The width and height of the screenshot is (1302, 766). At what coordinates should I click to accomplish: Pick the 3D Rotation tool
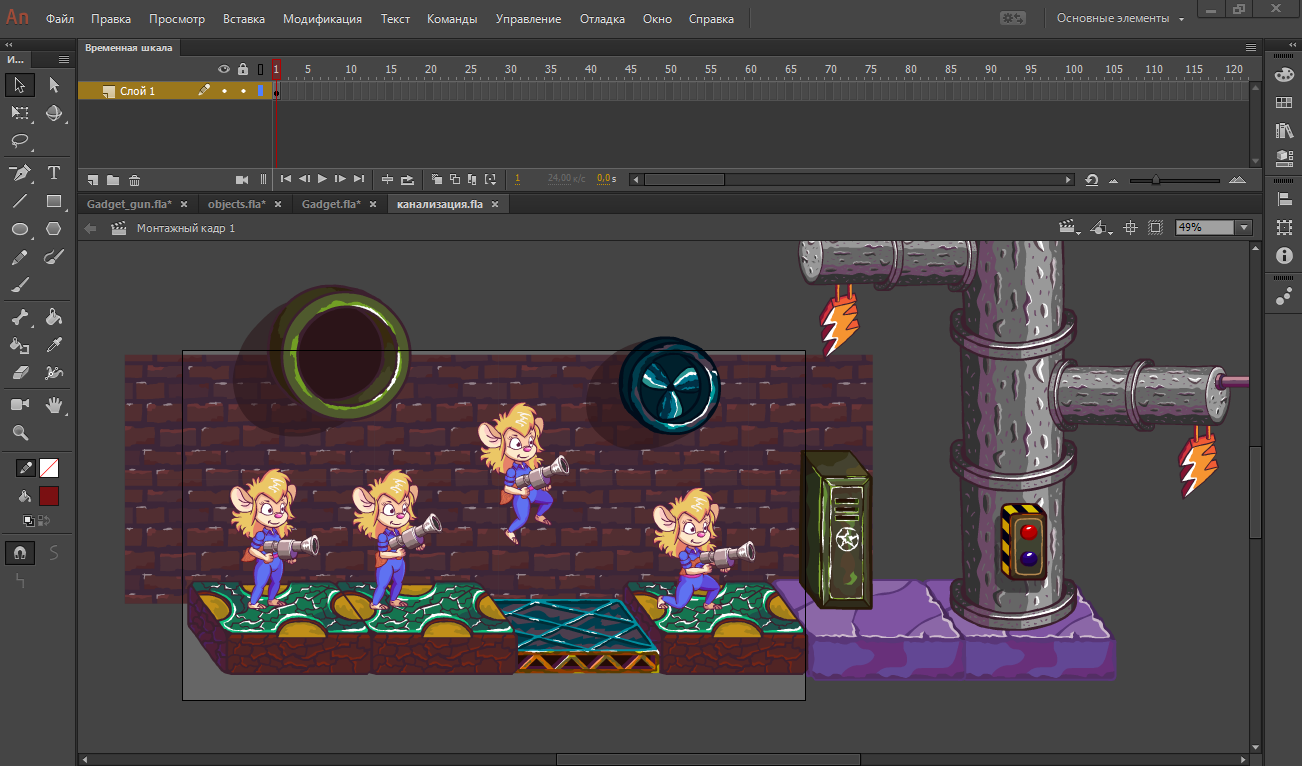point(54,113)
